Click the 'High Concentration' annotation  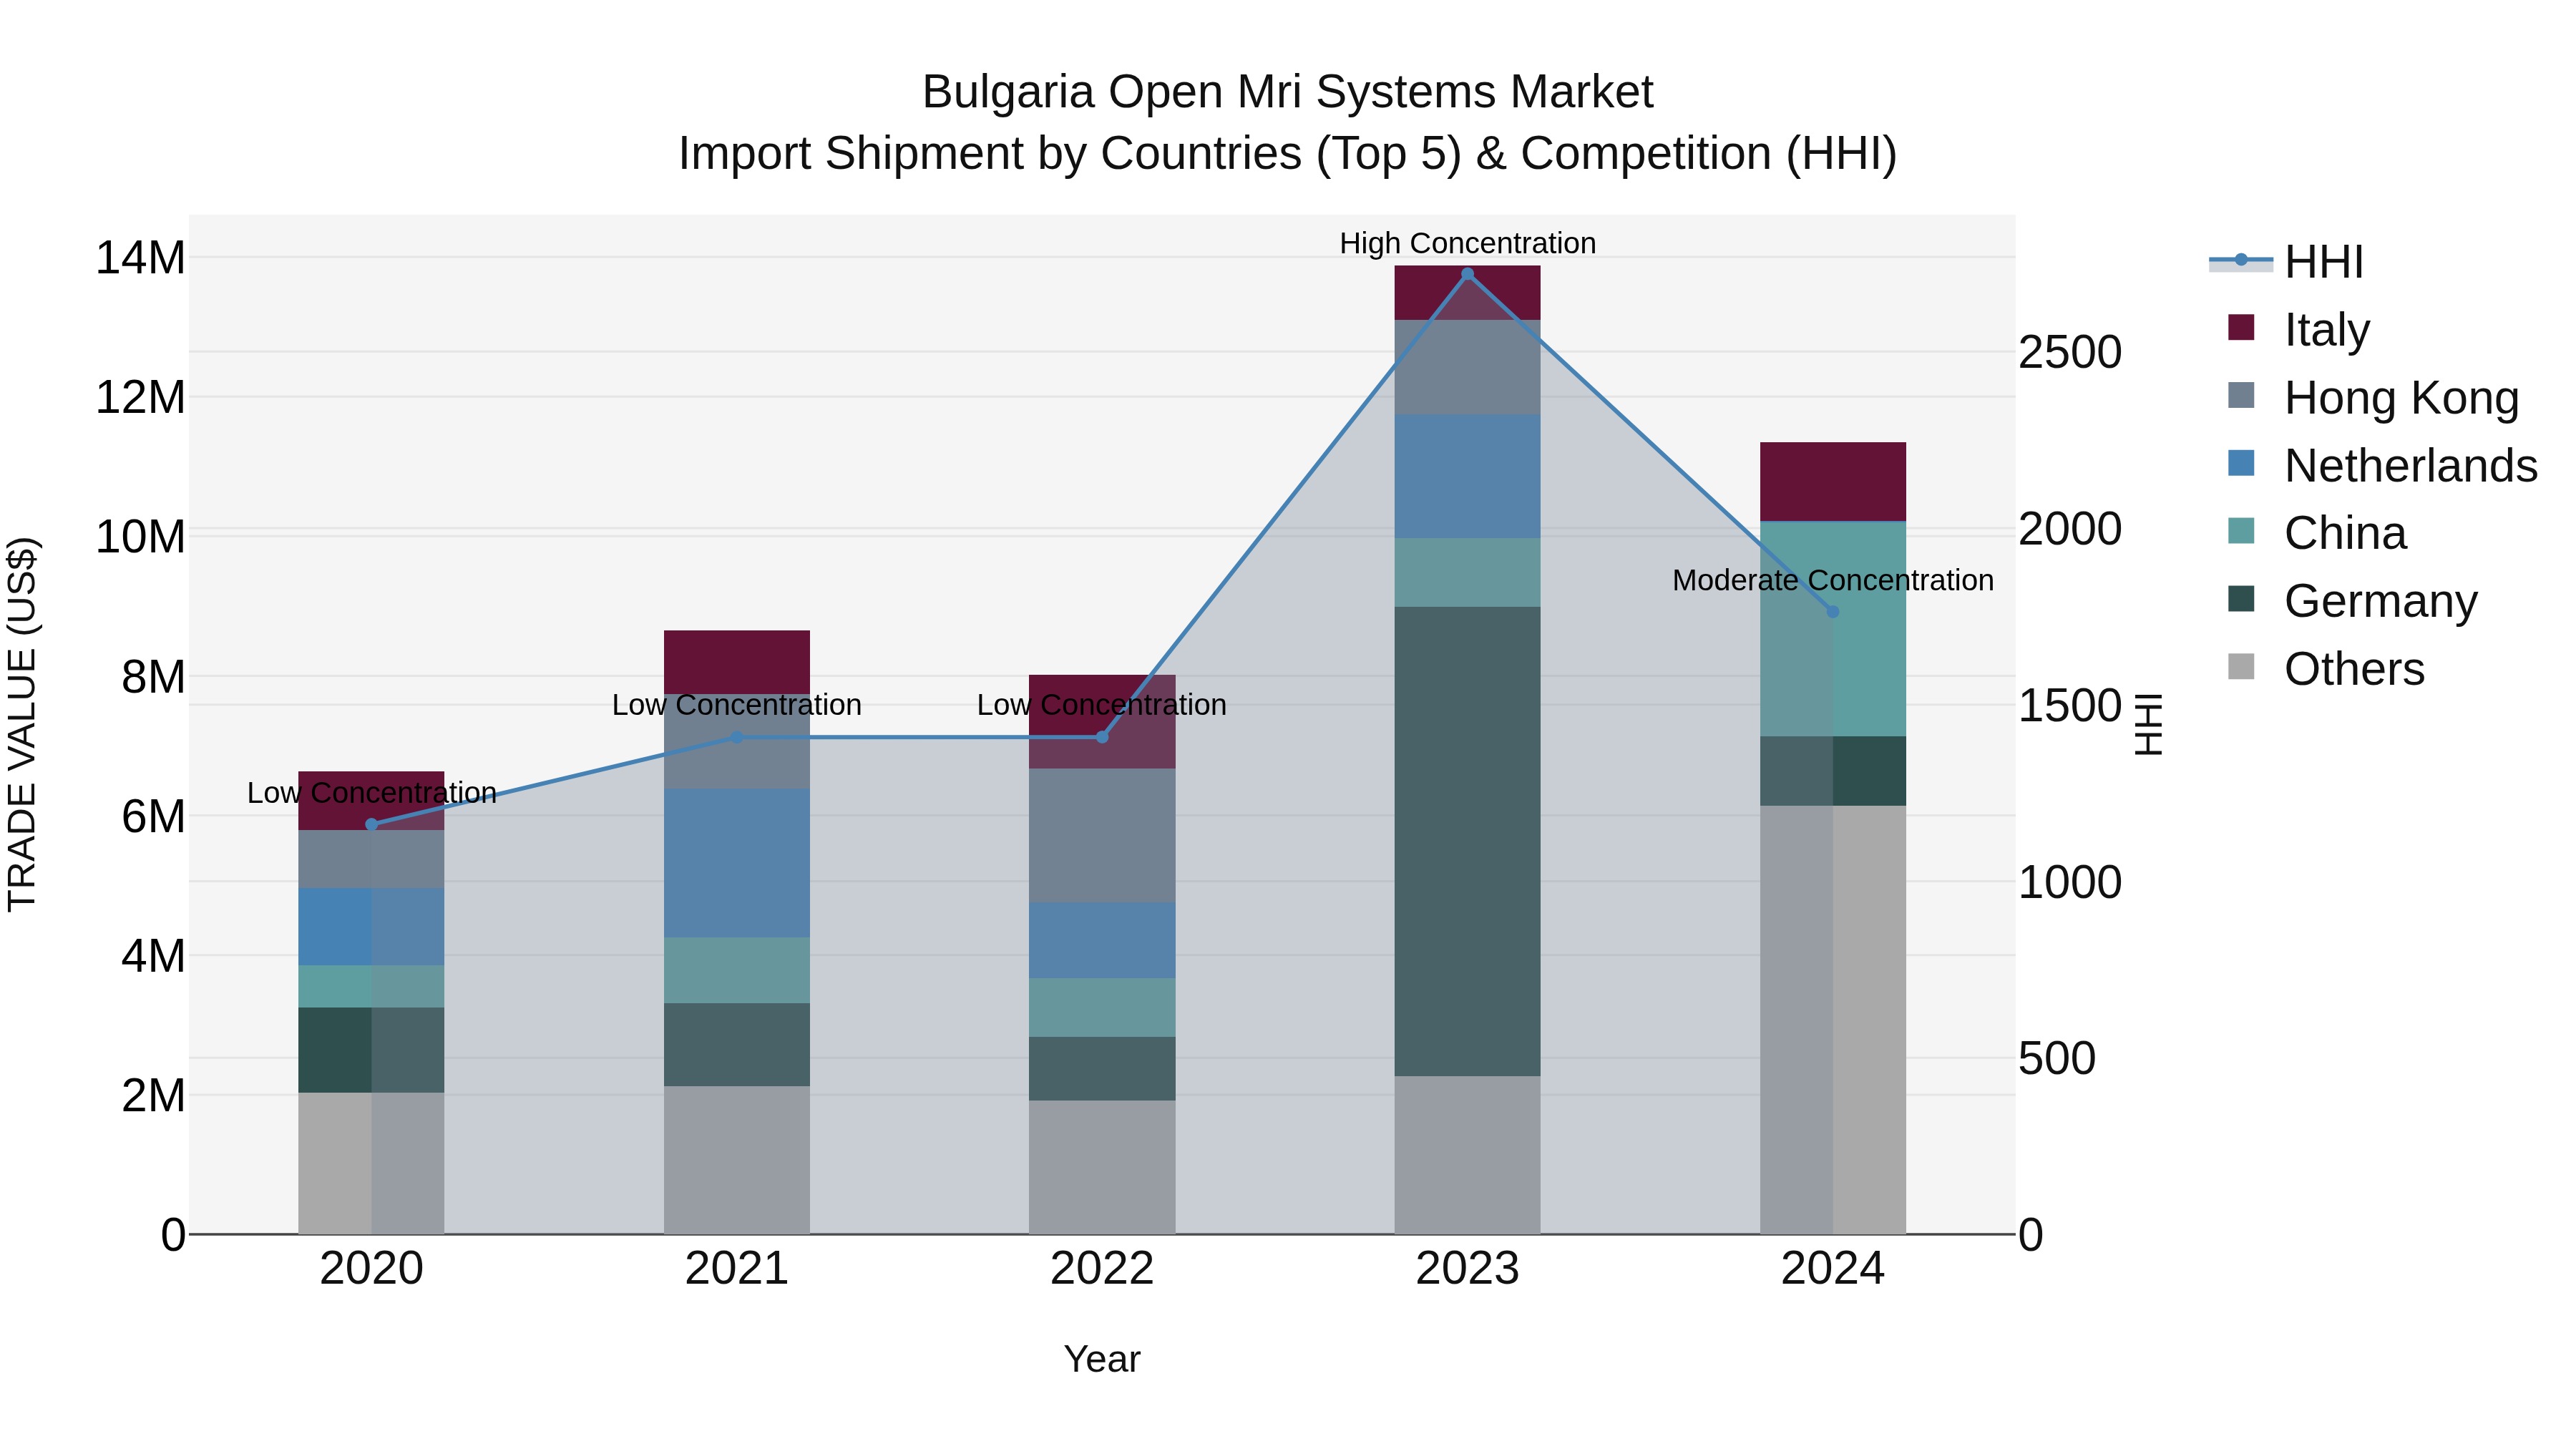point(1468,243)
